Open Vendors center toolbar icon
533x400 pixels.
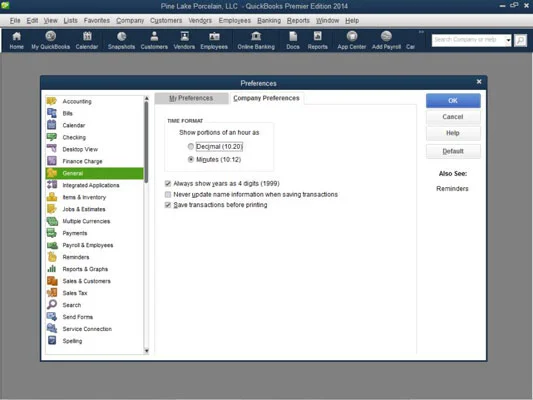pos(184,40)
